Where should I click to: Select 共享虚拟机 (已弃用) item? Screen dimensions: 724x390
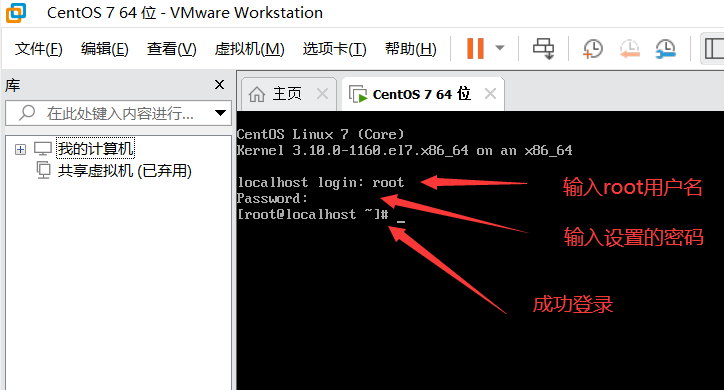coord(125,171)
